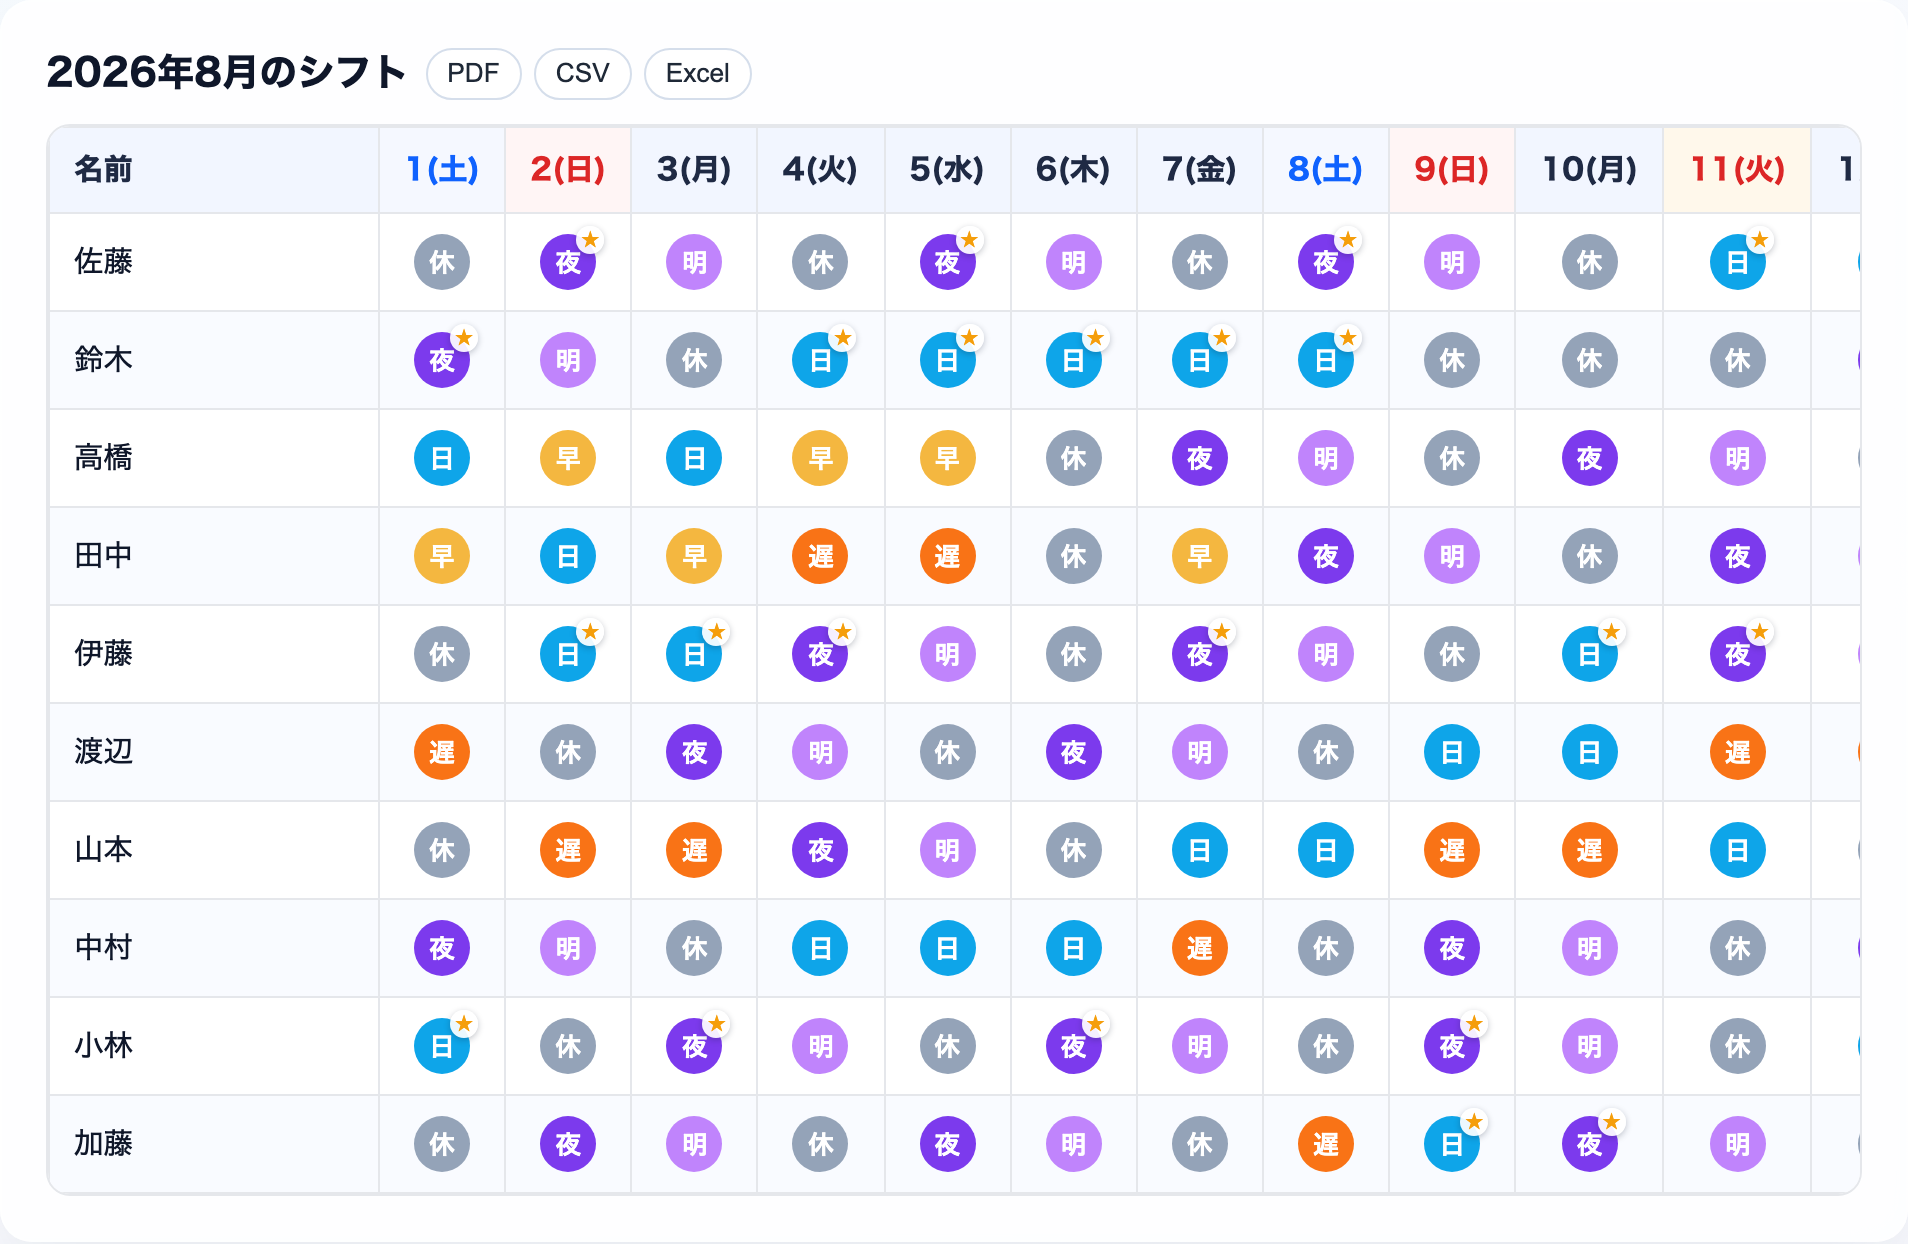Click 鈴木's rest badge on the 9th
1908x1244 pixels.
click(x=1452, y=360)
